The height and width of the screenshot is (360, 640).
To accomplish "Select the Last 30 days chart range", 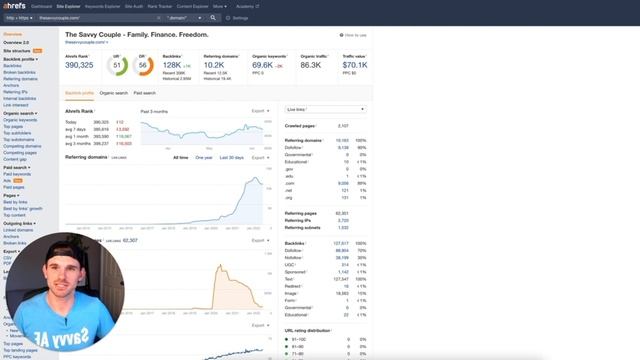I will 231,158.
